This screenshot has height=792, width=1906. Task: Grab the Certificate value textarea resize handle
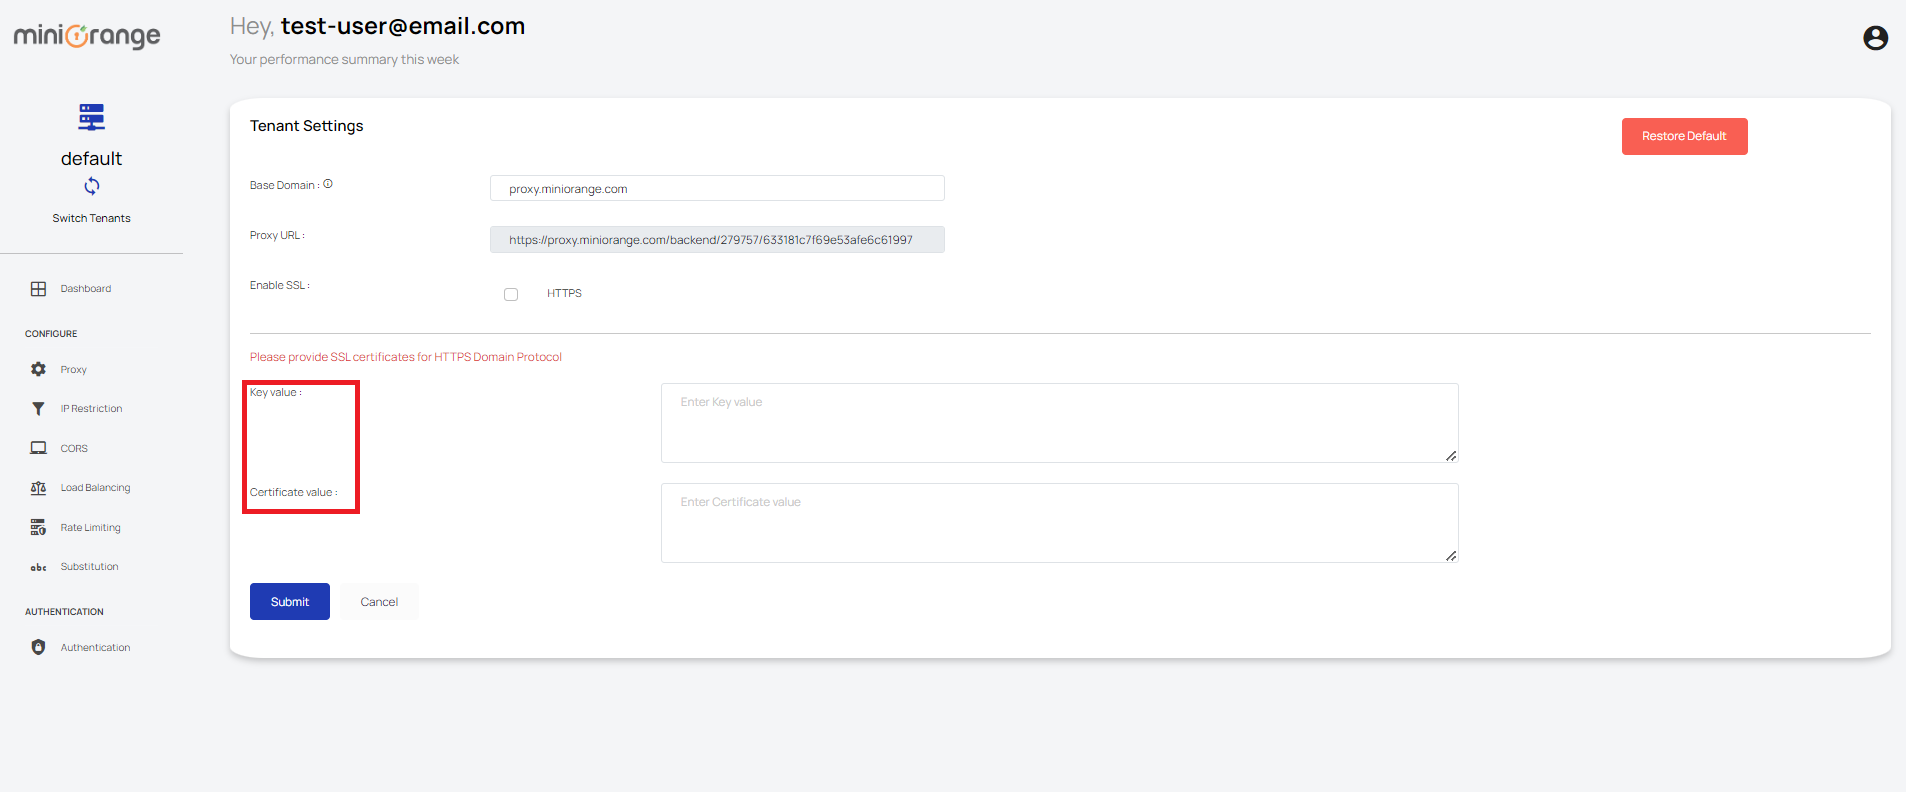click(1451, 556)
